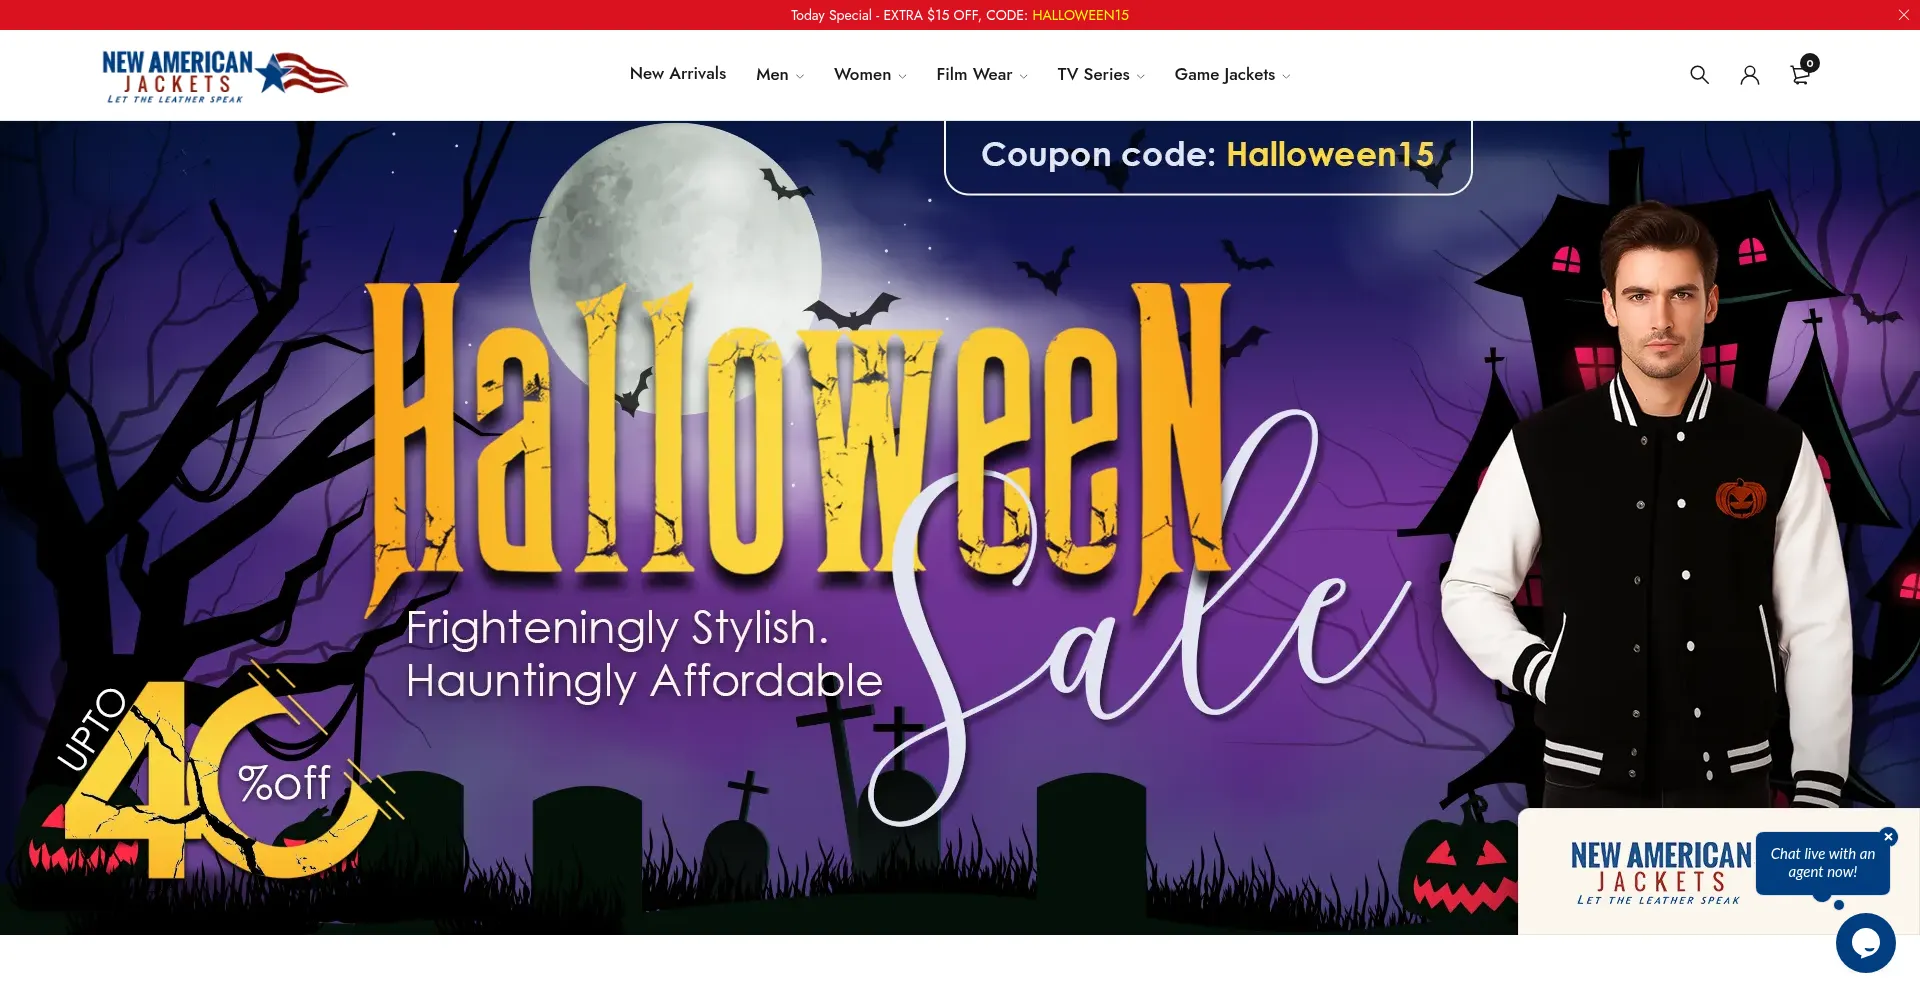Open the search magnifier icon
This screenshot has height=993, width=1920.
pos(1699,75)
